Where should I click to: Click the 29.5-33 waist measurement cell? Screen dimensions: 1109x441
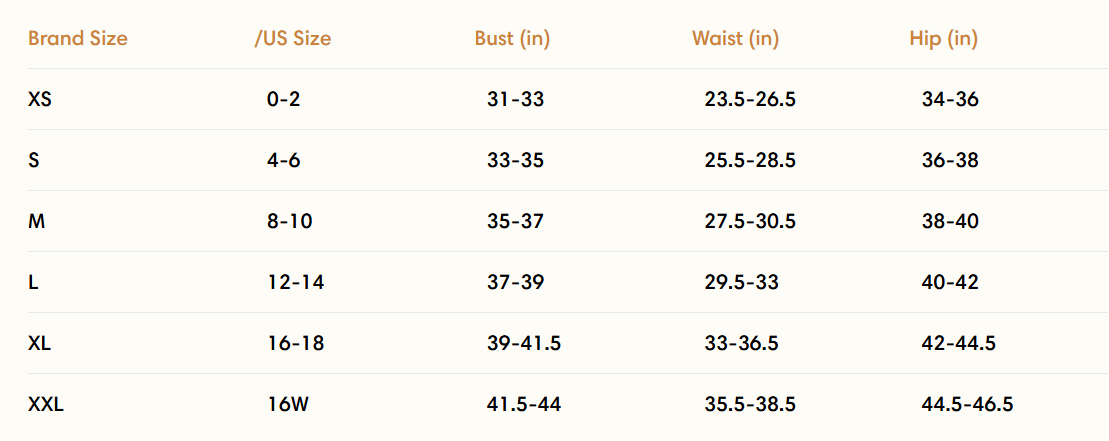coord(741,282)
